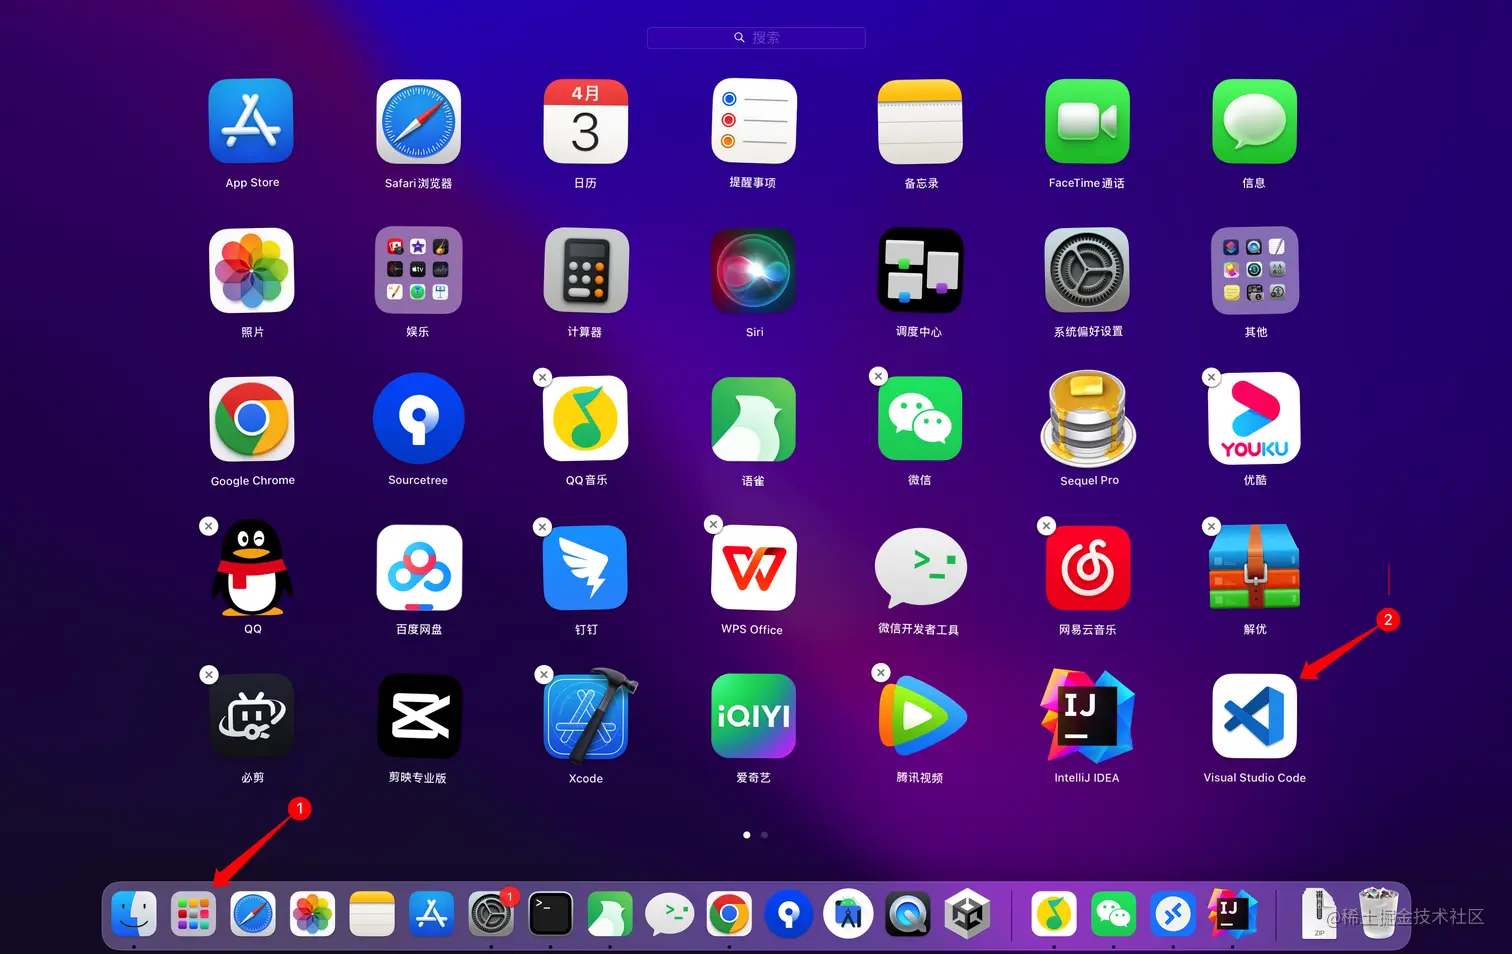Open Visual Studio Code

pos(1254,715)
